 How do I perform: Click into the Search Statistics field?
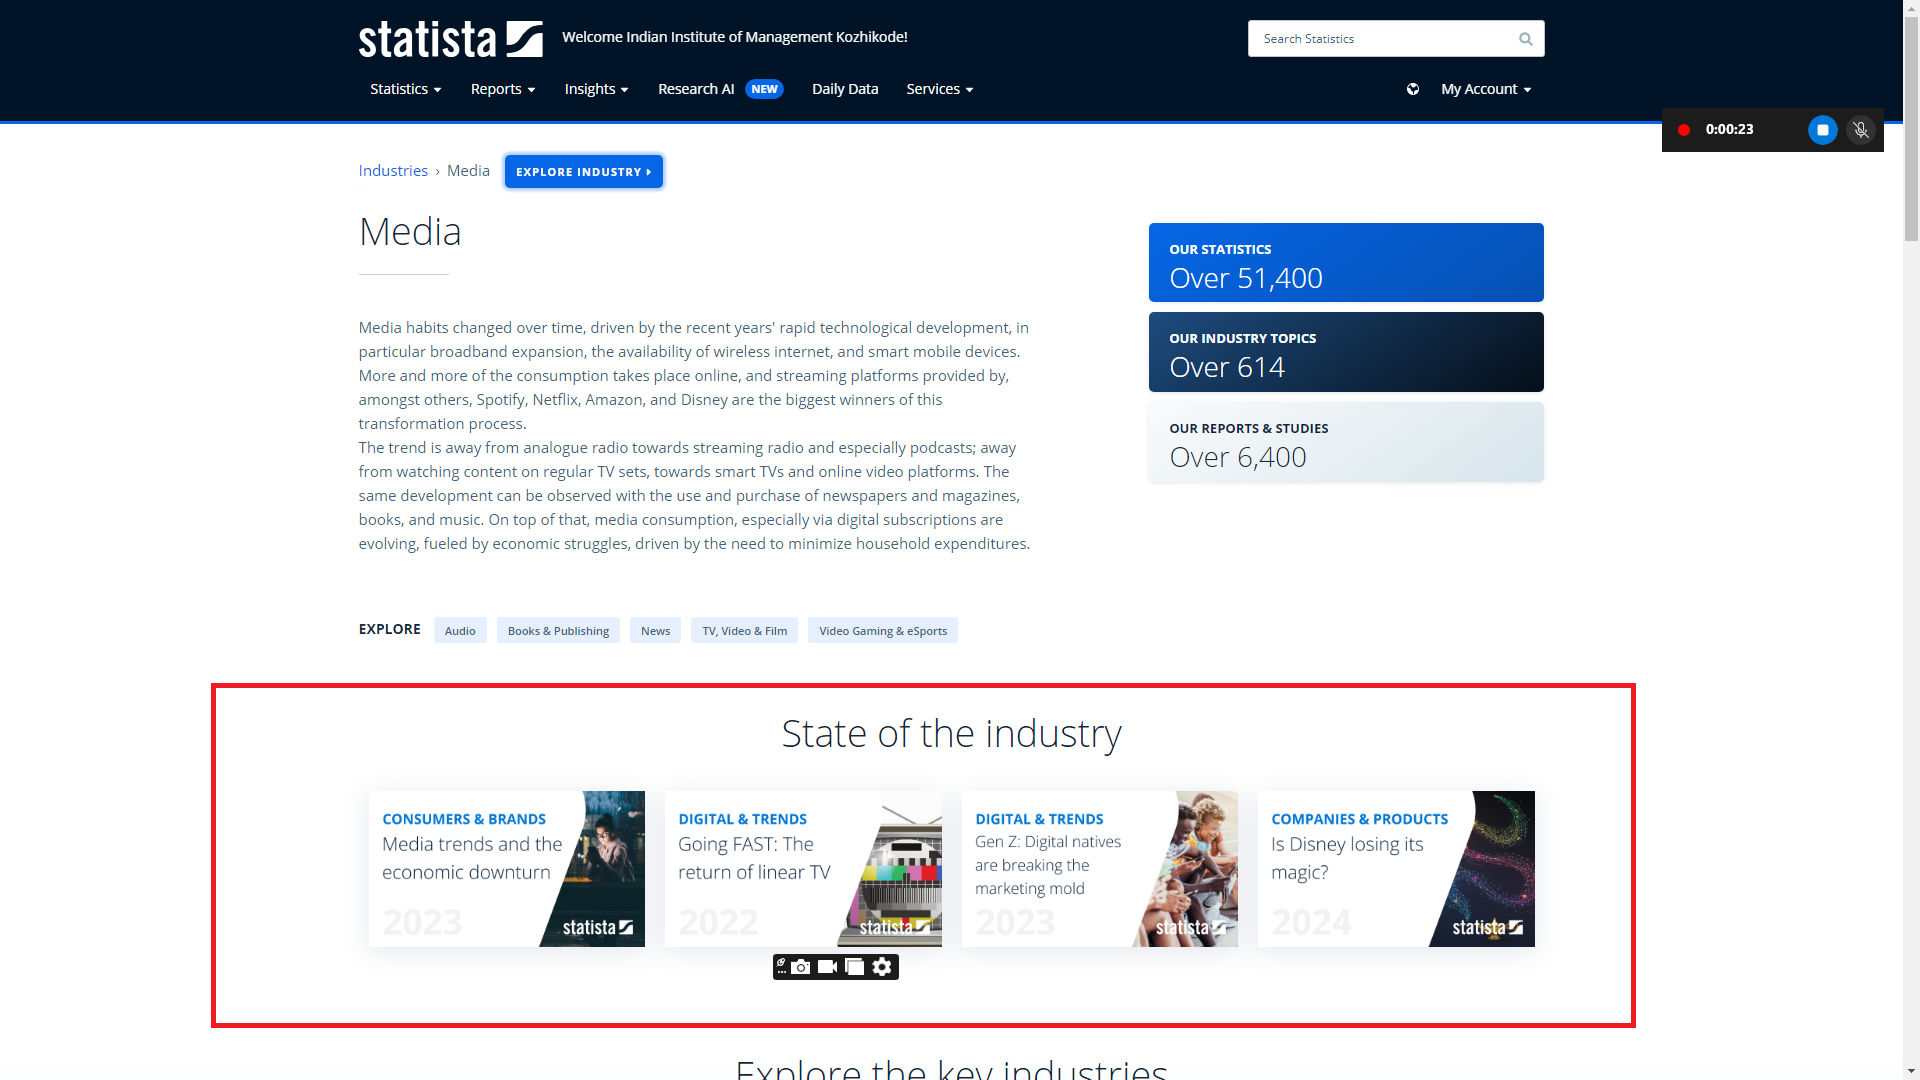coord(1380,39)
